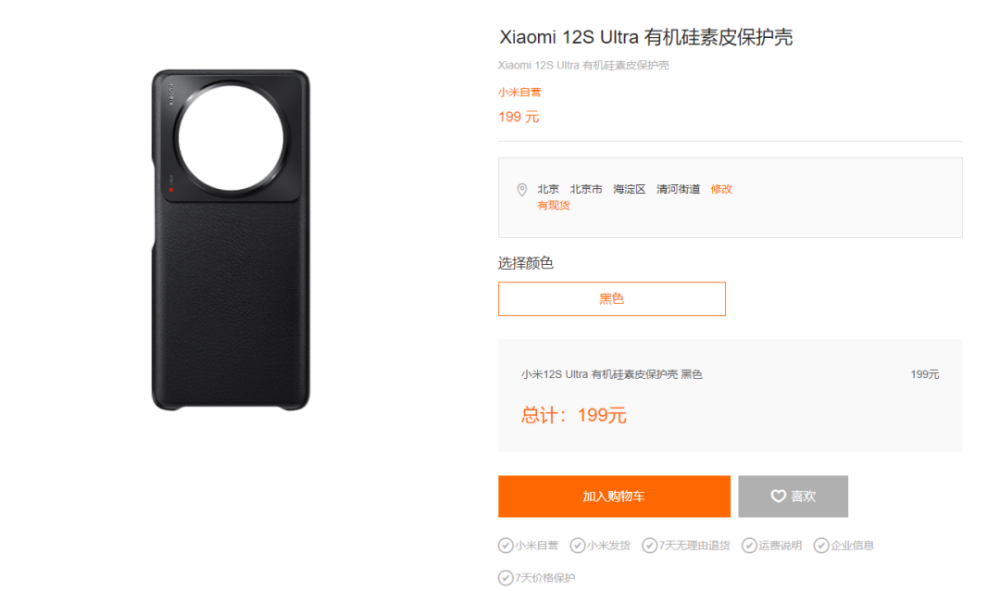Open the 运费说明 shipping info link
1000x591 pixels.
779,546
